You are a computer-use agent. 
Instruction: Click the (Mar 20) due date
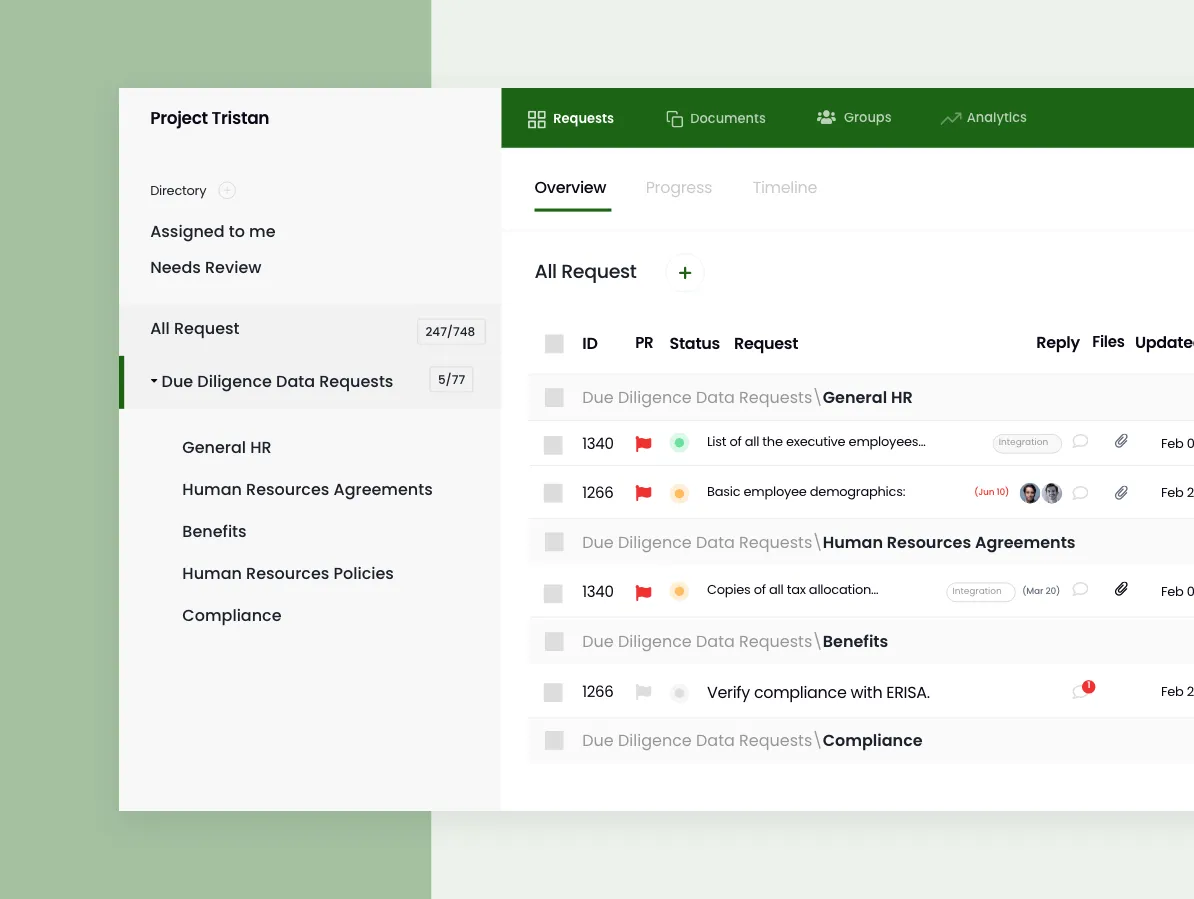pos(1041,591)
